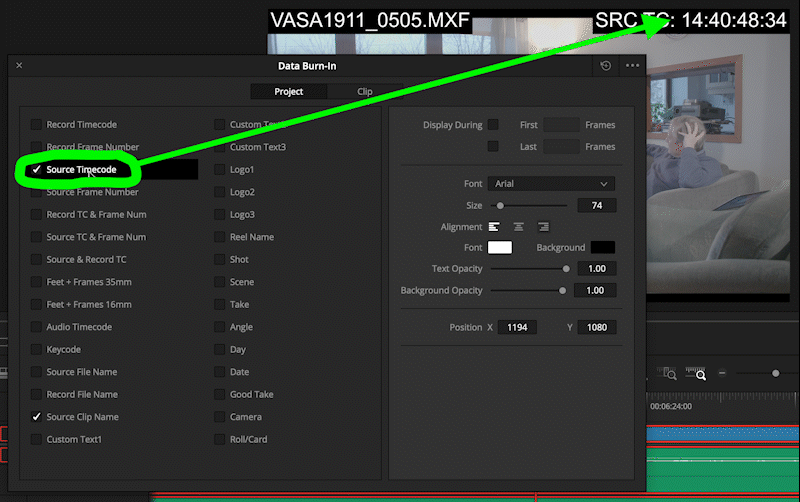This screenshot has width=800, height=502.
Task: Click the Text Opacity slider handle
Action: point(566,269)
